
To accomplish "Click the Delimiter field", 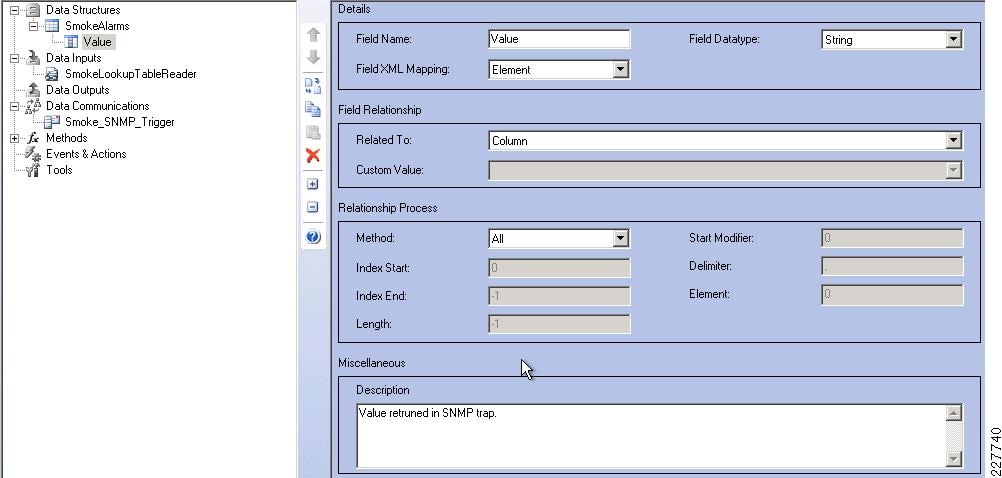I will point(892,266).
